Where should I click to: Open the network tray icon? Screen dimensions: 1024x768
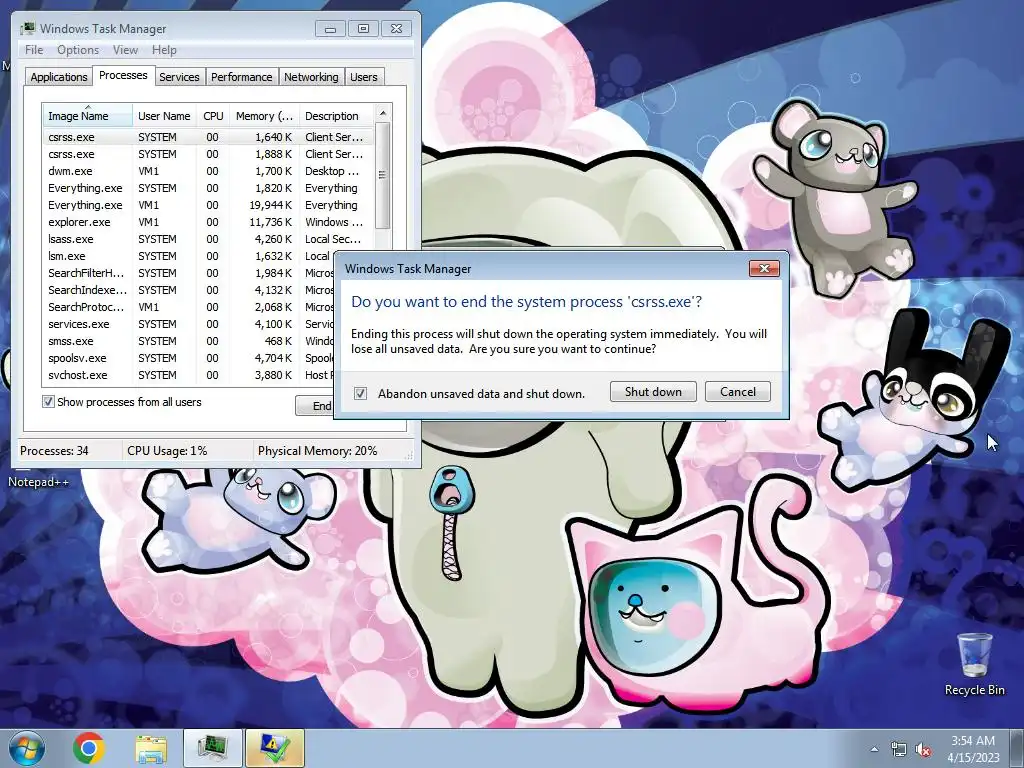[899, 749]
